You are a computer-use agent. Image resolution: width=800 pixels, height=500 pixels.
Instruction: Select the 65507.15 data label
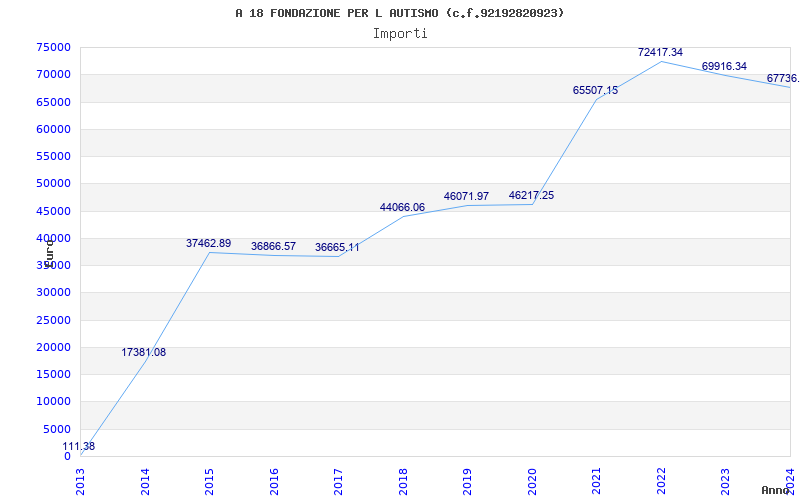point(595,90)
